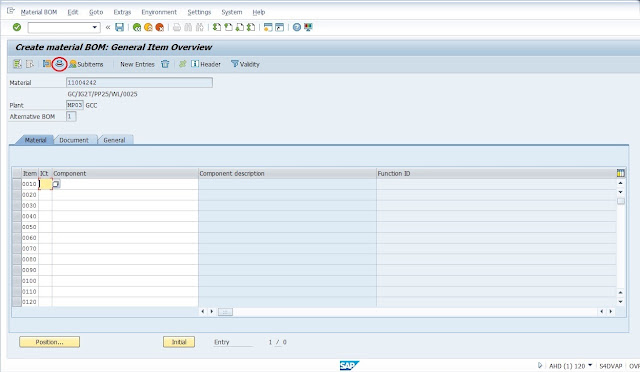This screenshot has width=640, height=372.
Task: Click the table's vertical scrollbar thumb
Action: click(621, 201)
